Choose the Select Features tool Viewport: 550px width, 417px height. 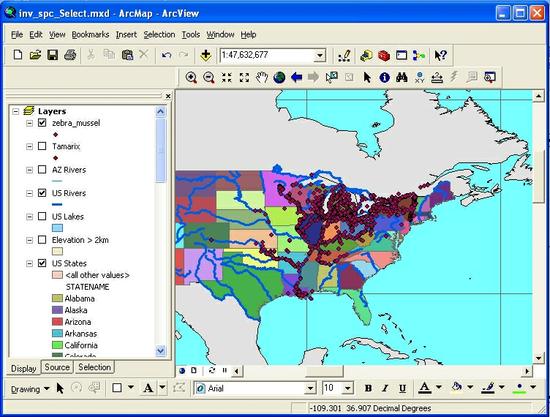[332, 77]
